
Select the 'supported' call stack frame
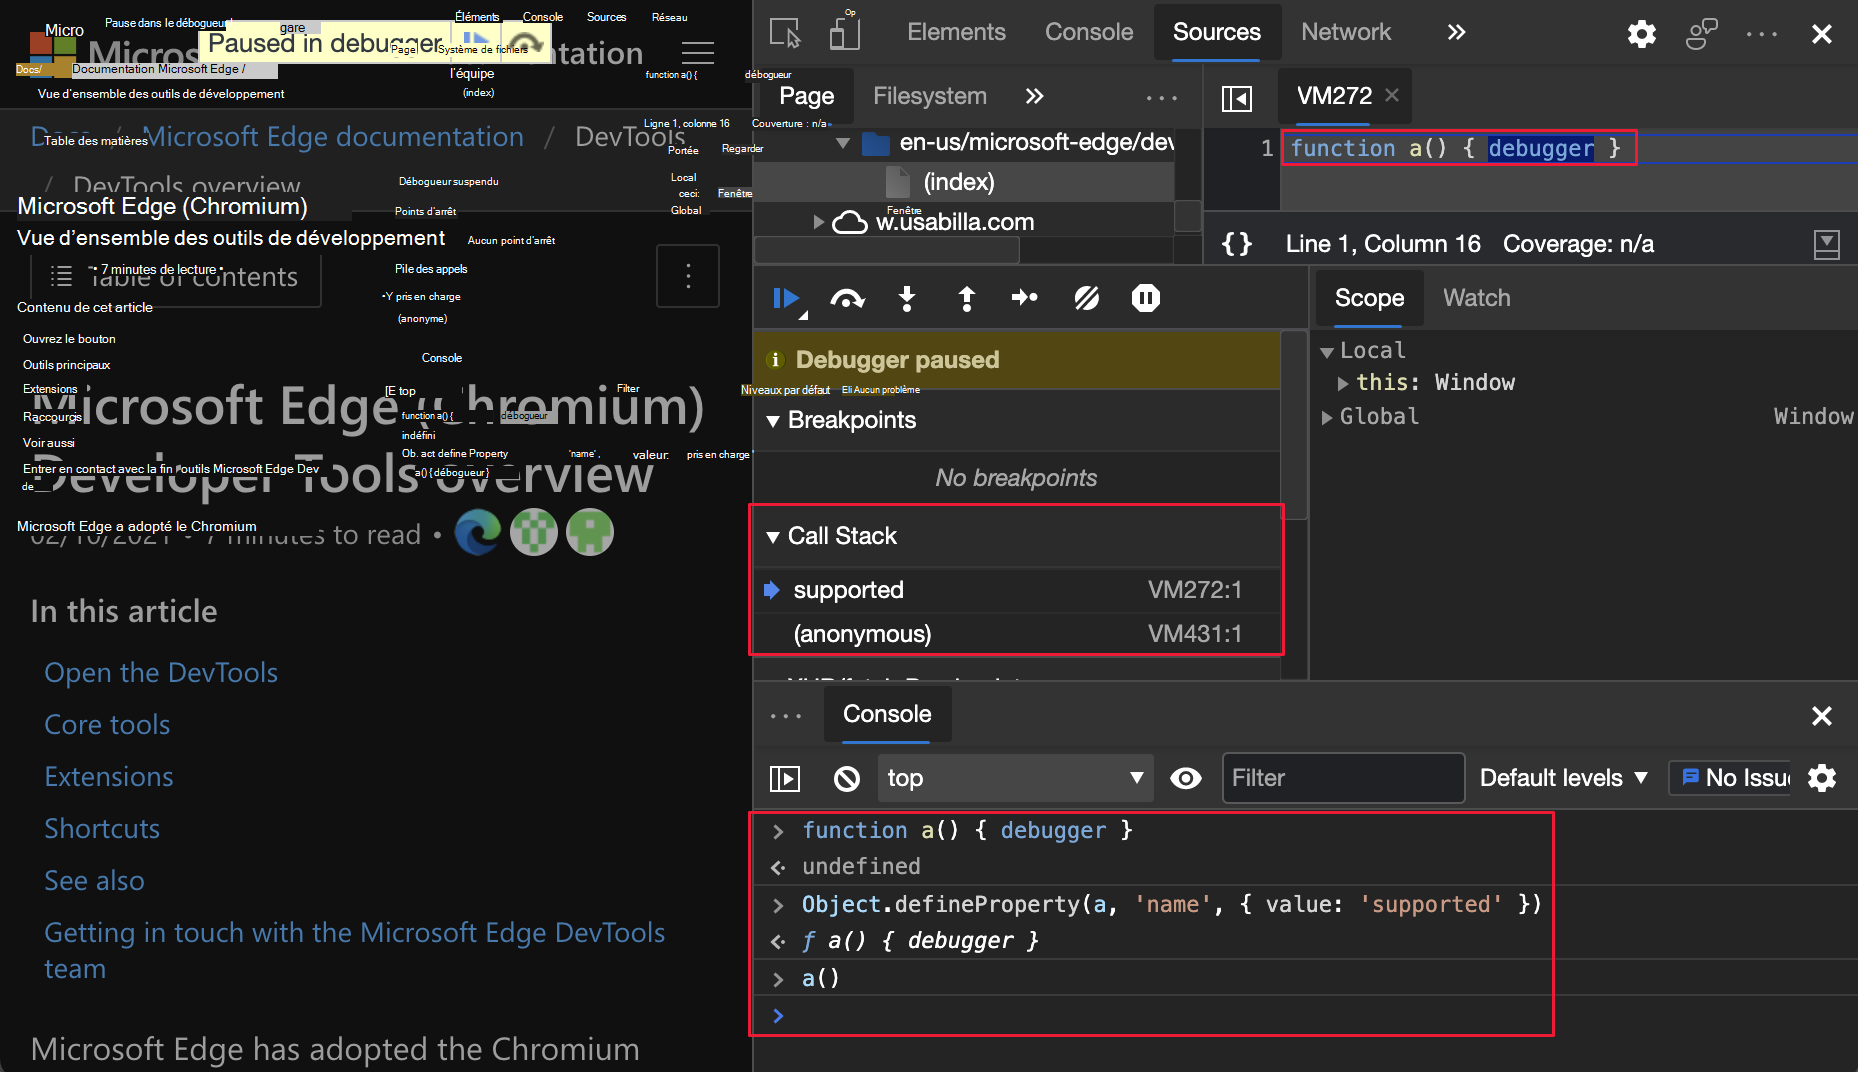[1016, 590]
